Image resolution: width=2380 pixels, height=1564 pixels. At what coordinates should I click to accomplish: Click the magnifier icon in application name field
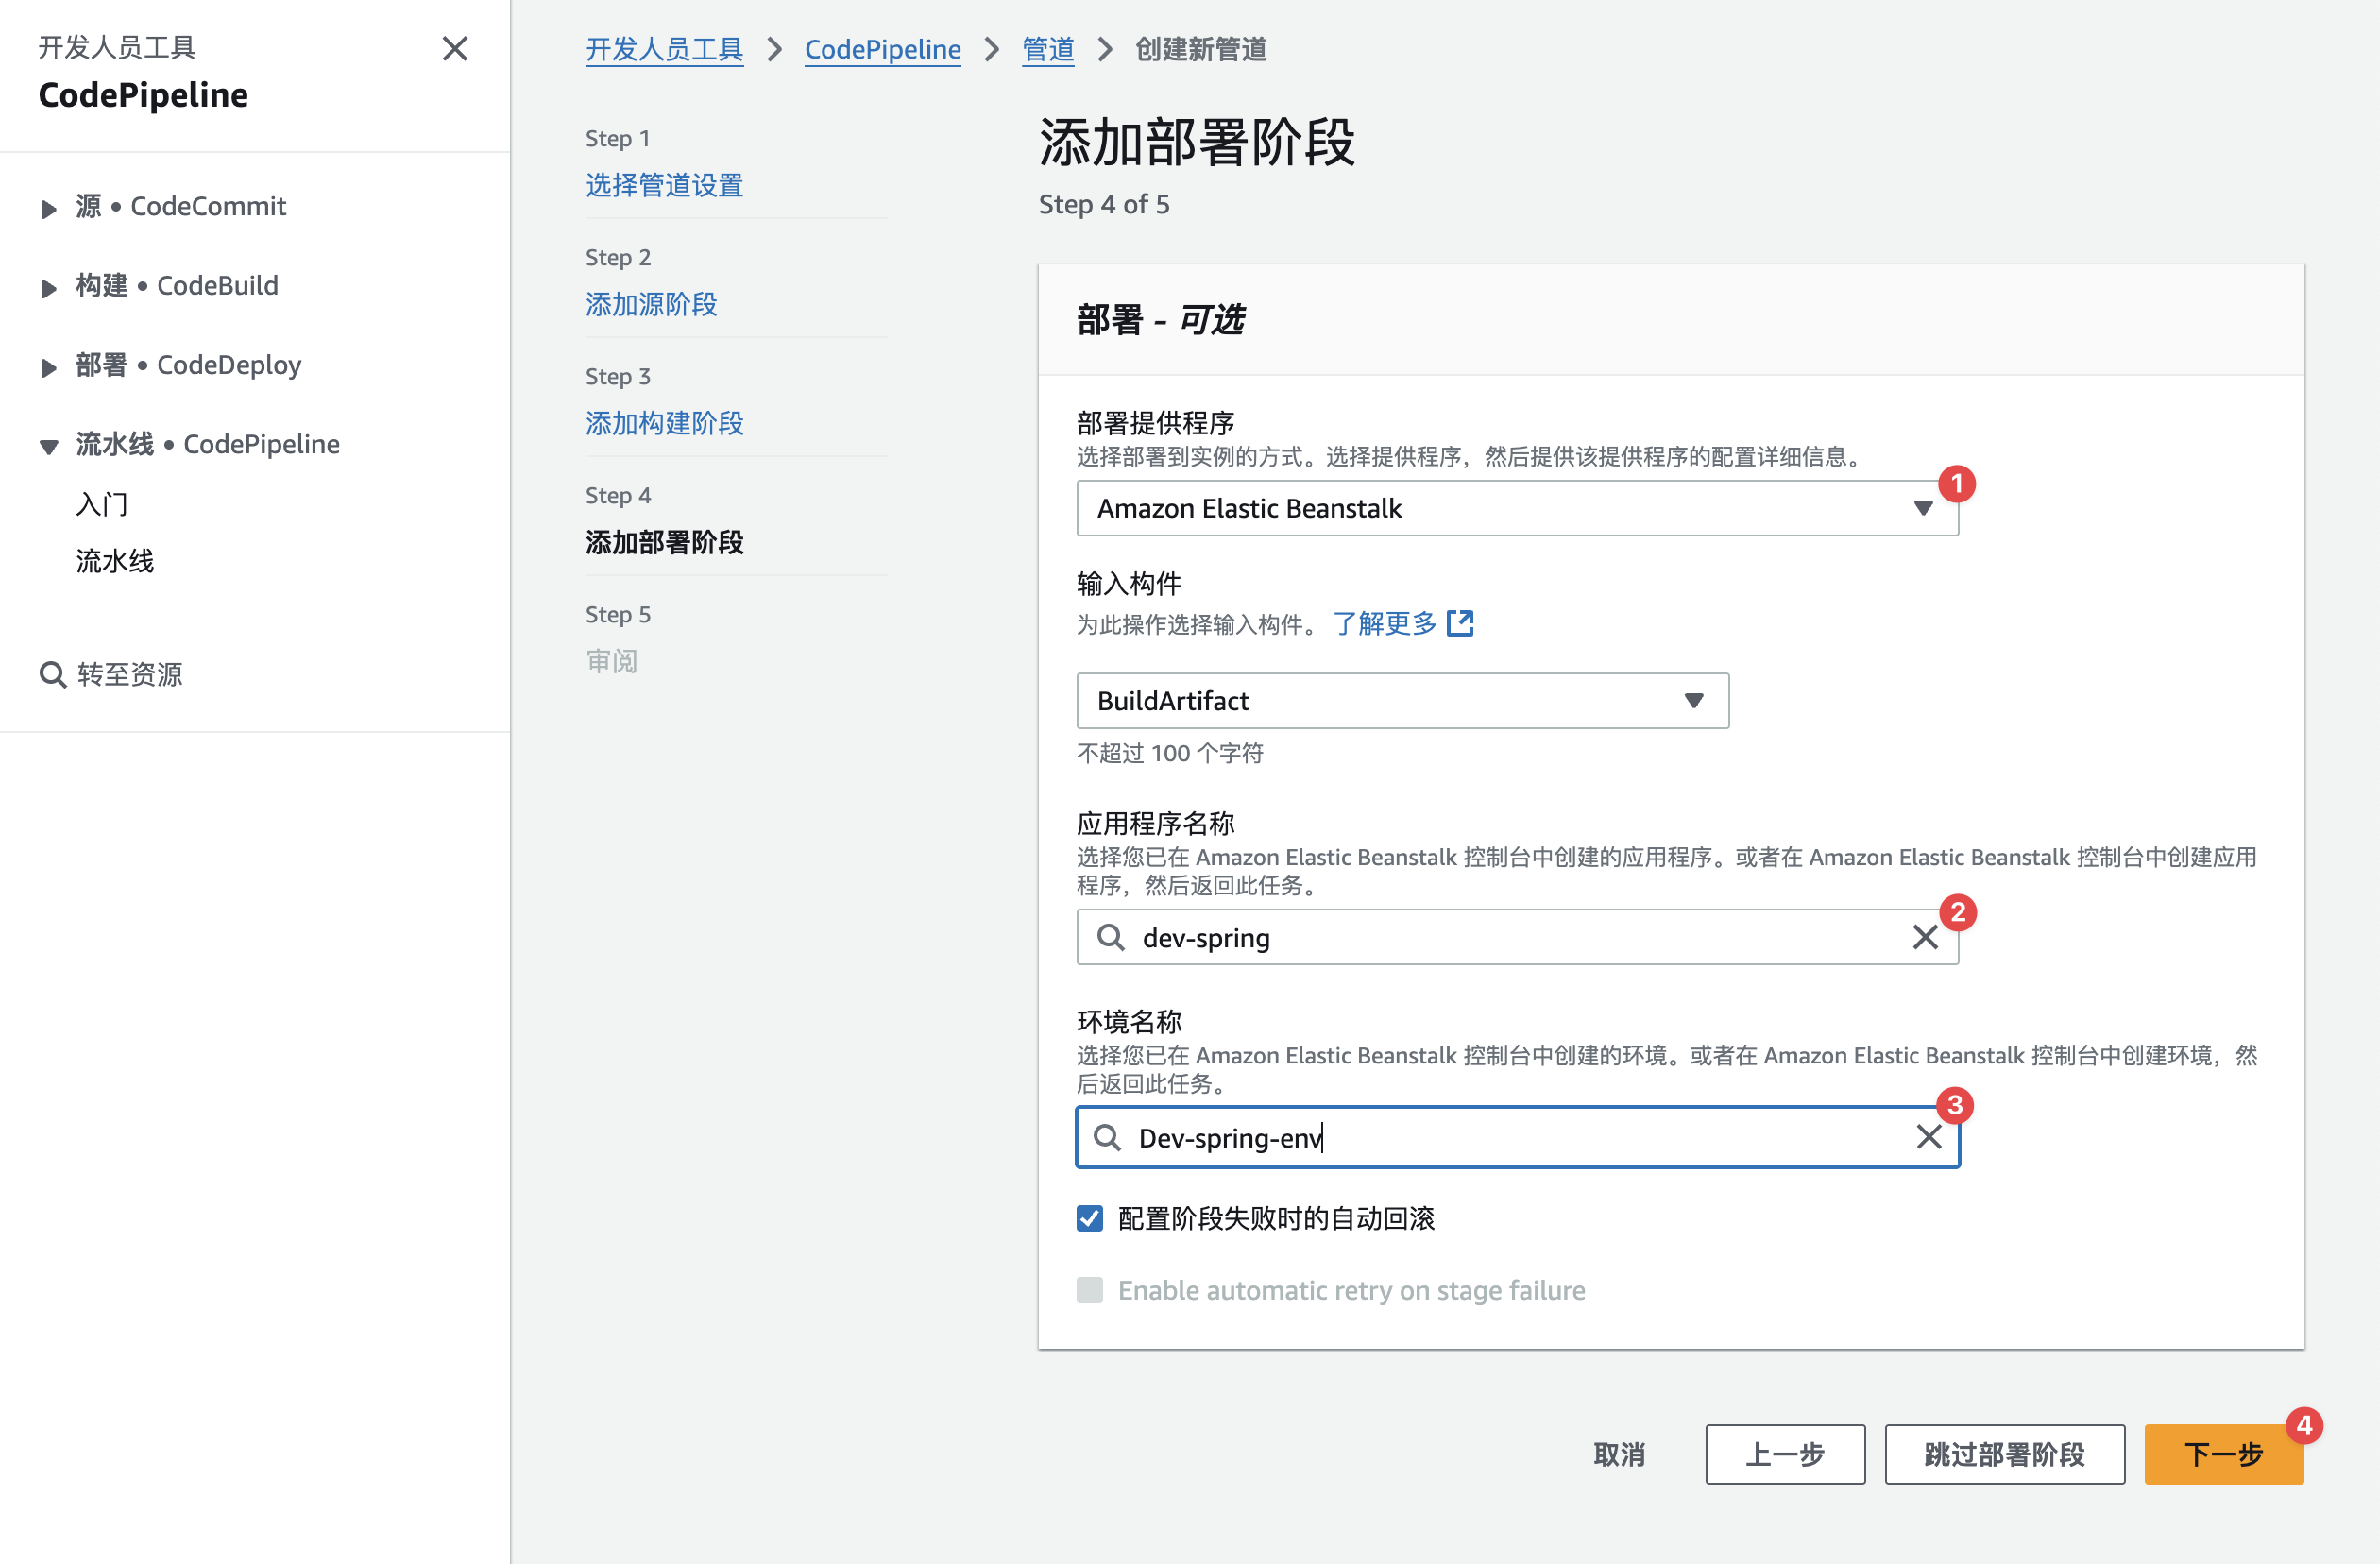coord(1110,937)
